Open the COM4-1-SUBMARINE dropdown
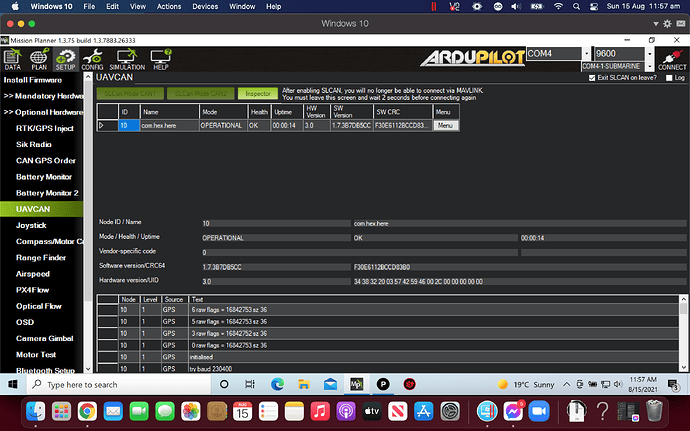Image resolution: width=690 pixels, height=431 pixels. coord(650,66)
